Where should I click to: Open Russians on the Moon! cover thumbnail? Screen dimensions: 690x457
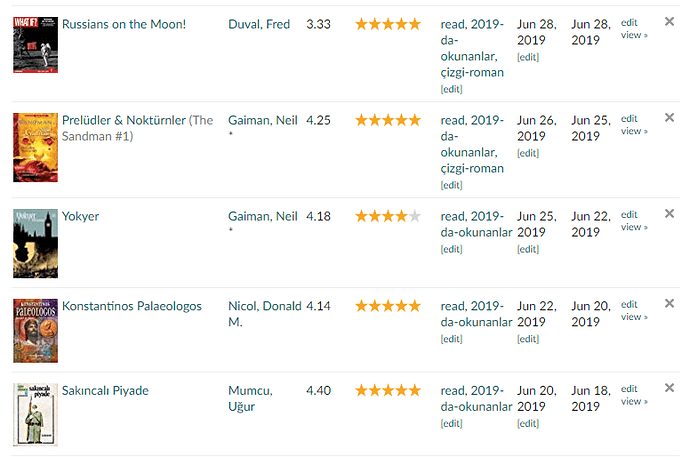click(x=28, y=44)
